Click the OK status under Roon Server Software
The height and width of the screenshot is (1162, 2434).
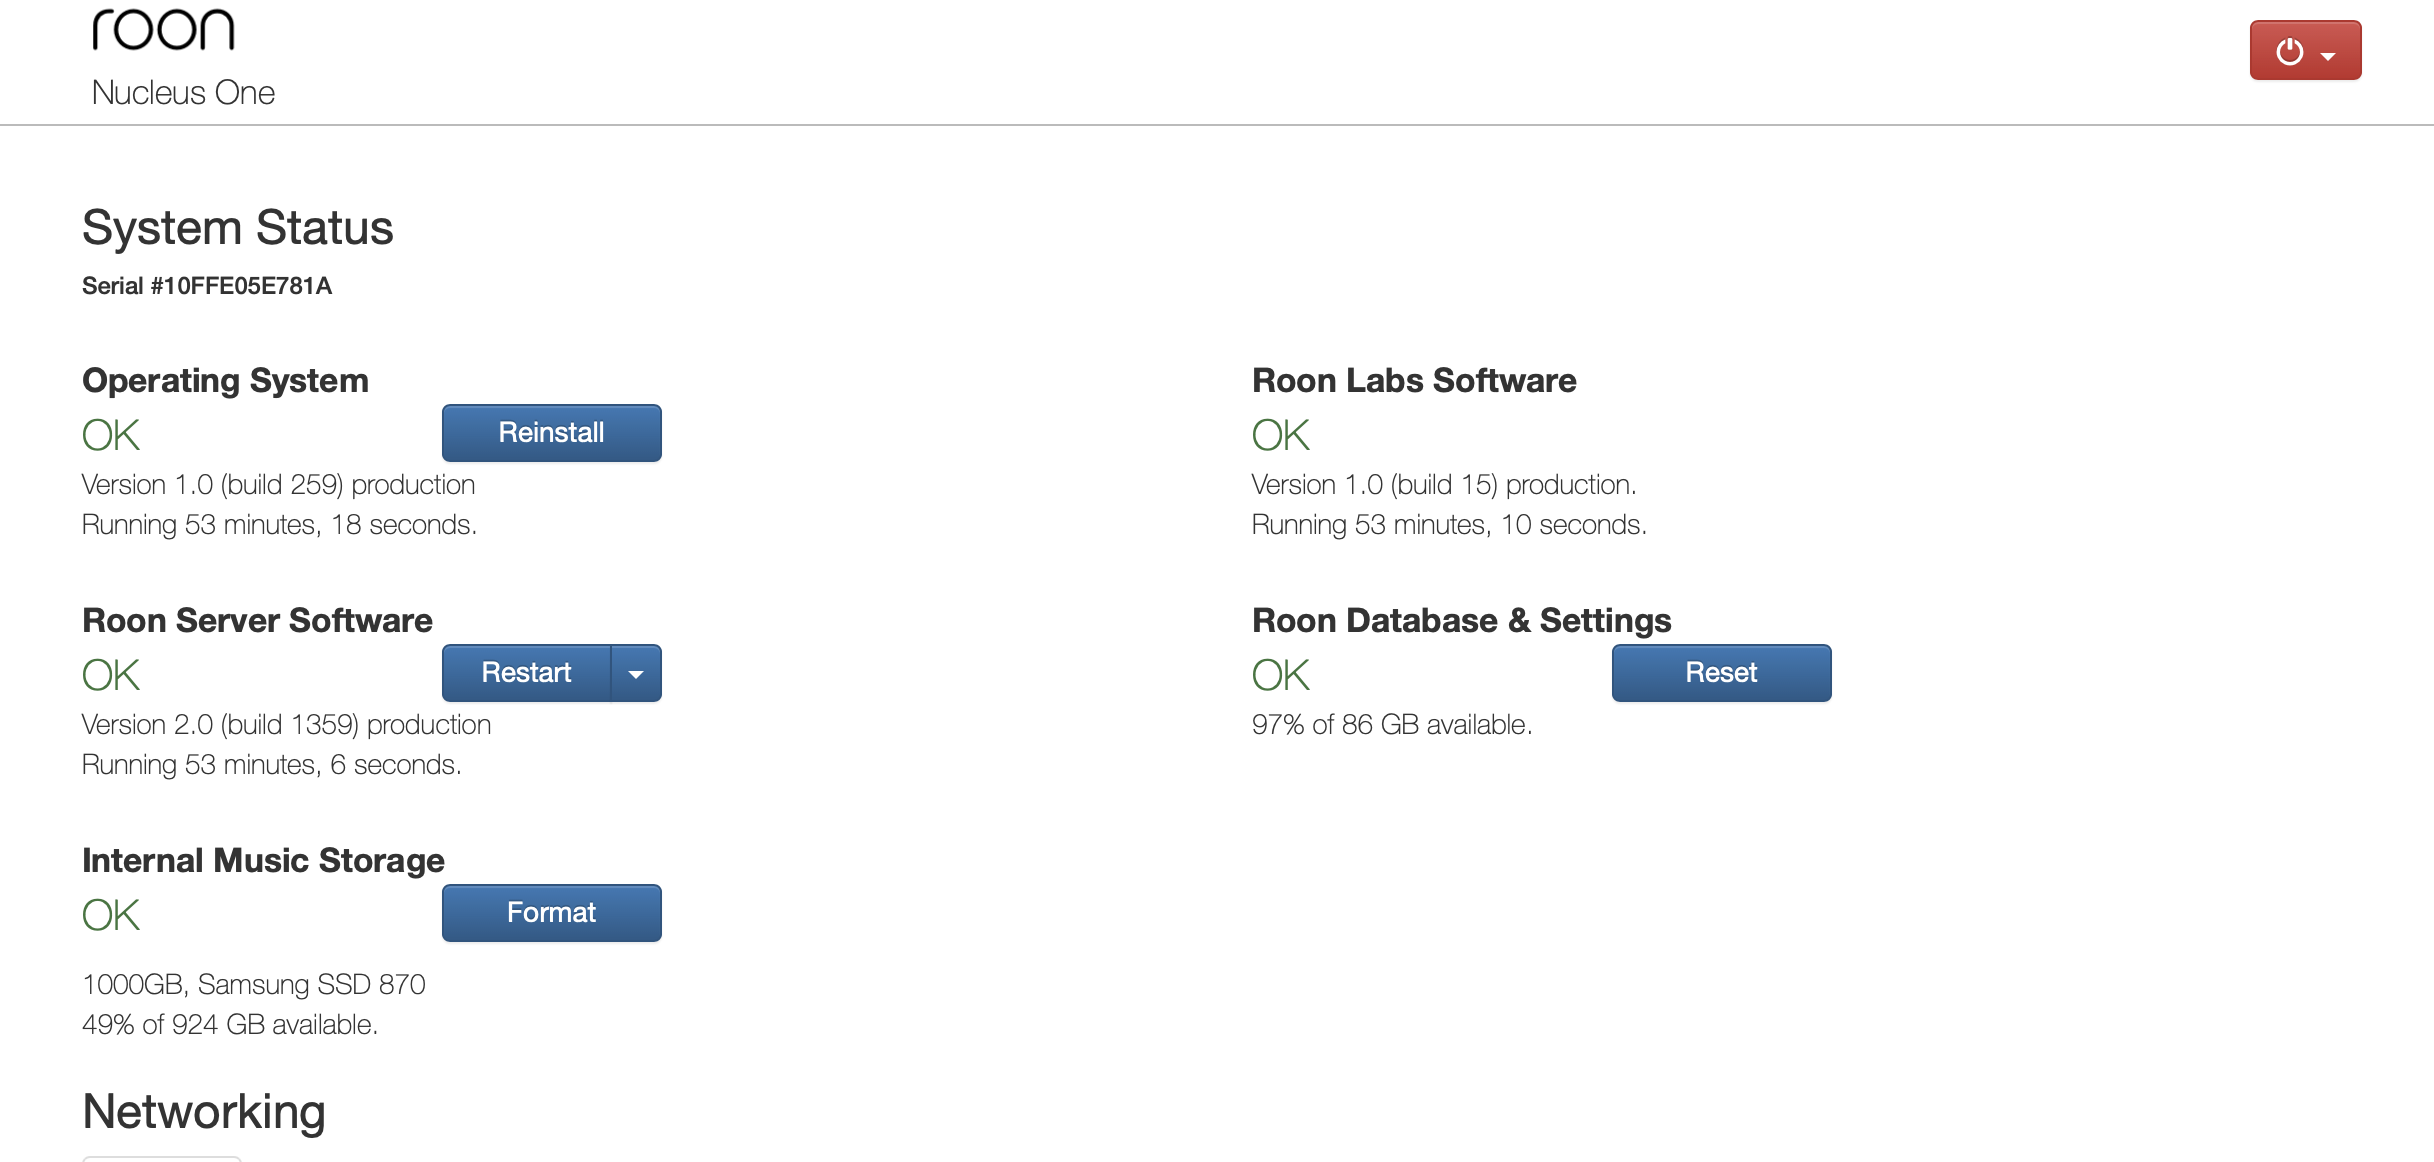point(111,675)
